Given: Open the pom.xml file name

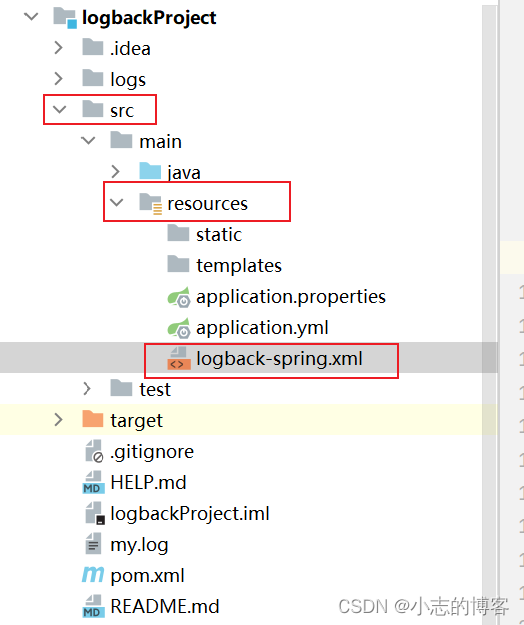Looking at the screenshot, I should 147,576.
